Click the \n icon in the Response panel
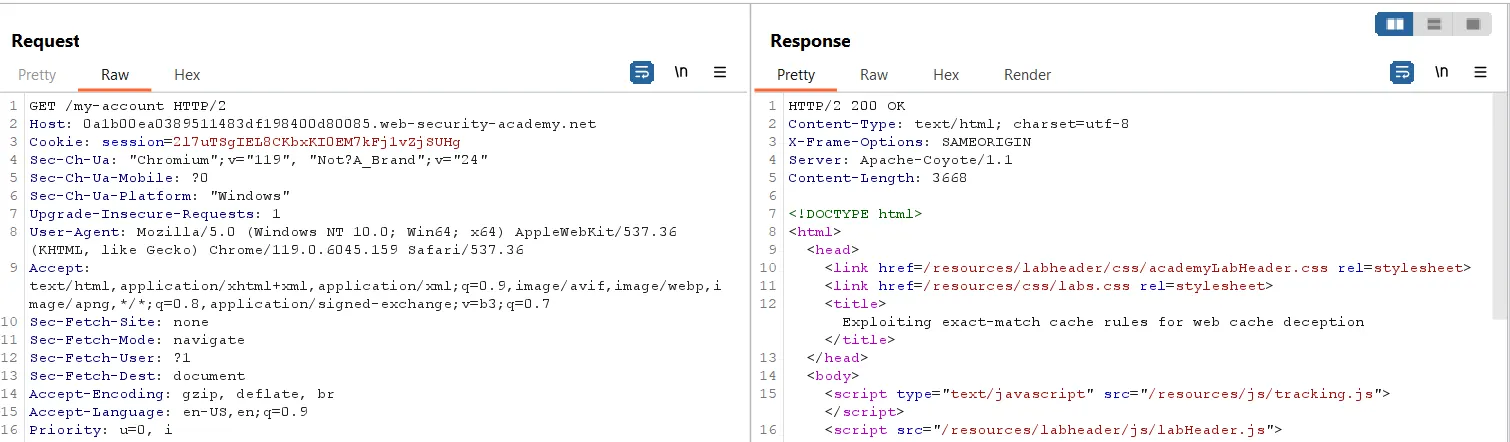This screenshot has width=1510, height=442. pos(1441,72)
